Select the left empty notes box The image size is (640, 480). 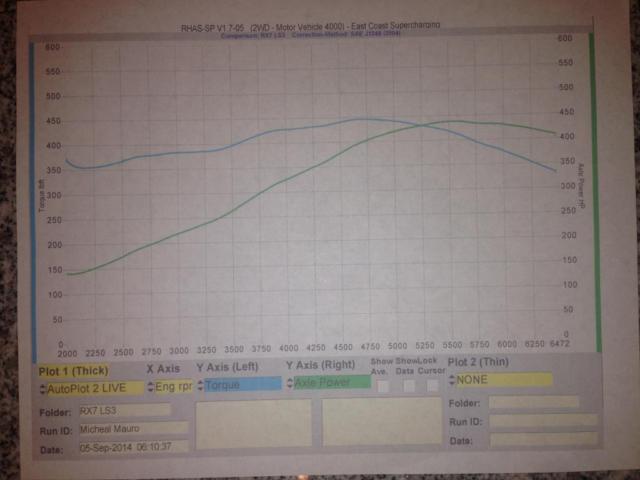[x=254, y=424]
